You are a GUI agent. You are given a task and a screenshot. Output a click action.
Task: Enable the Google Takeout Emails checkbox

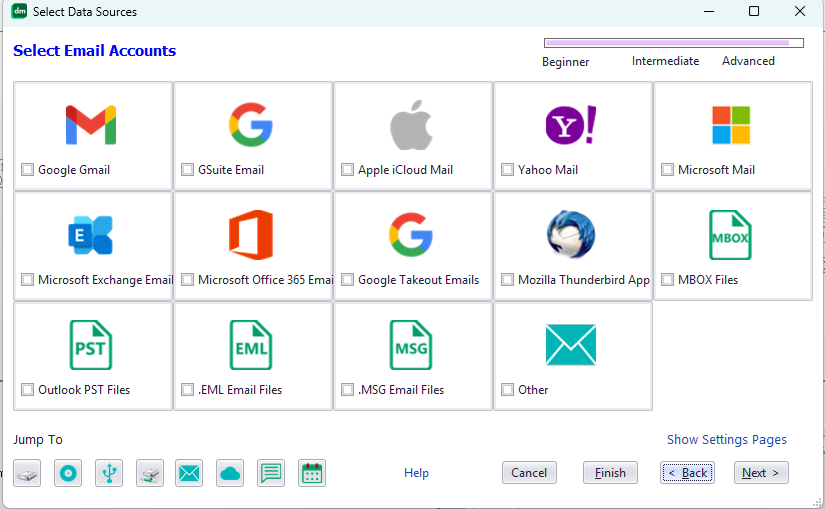[x=347, y=280]
